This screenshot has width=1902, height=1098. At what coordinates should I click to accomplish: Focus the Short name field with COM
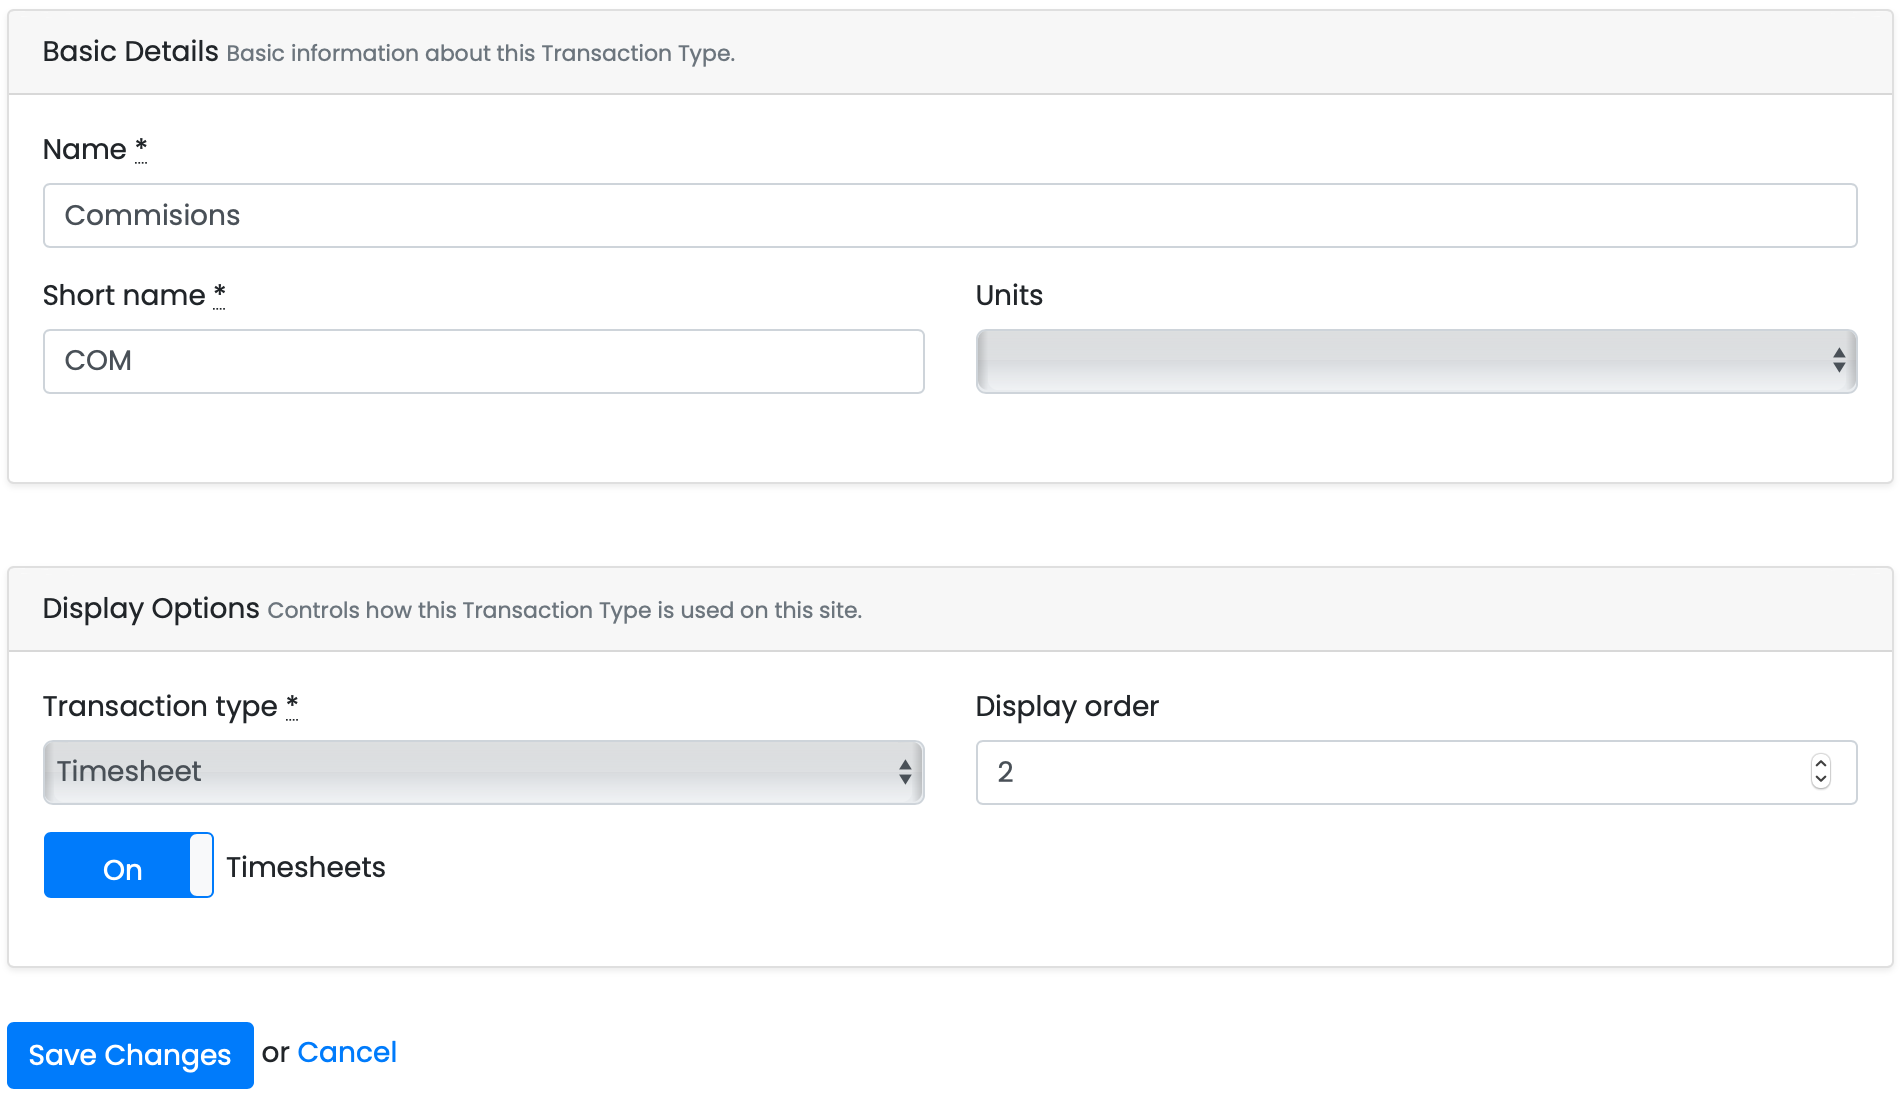point(483,361)
